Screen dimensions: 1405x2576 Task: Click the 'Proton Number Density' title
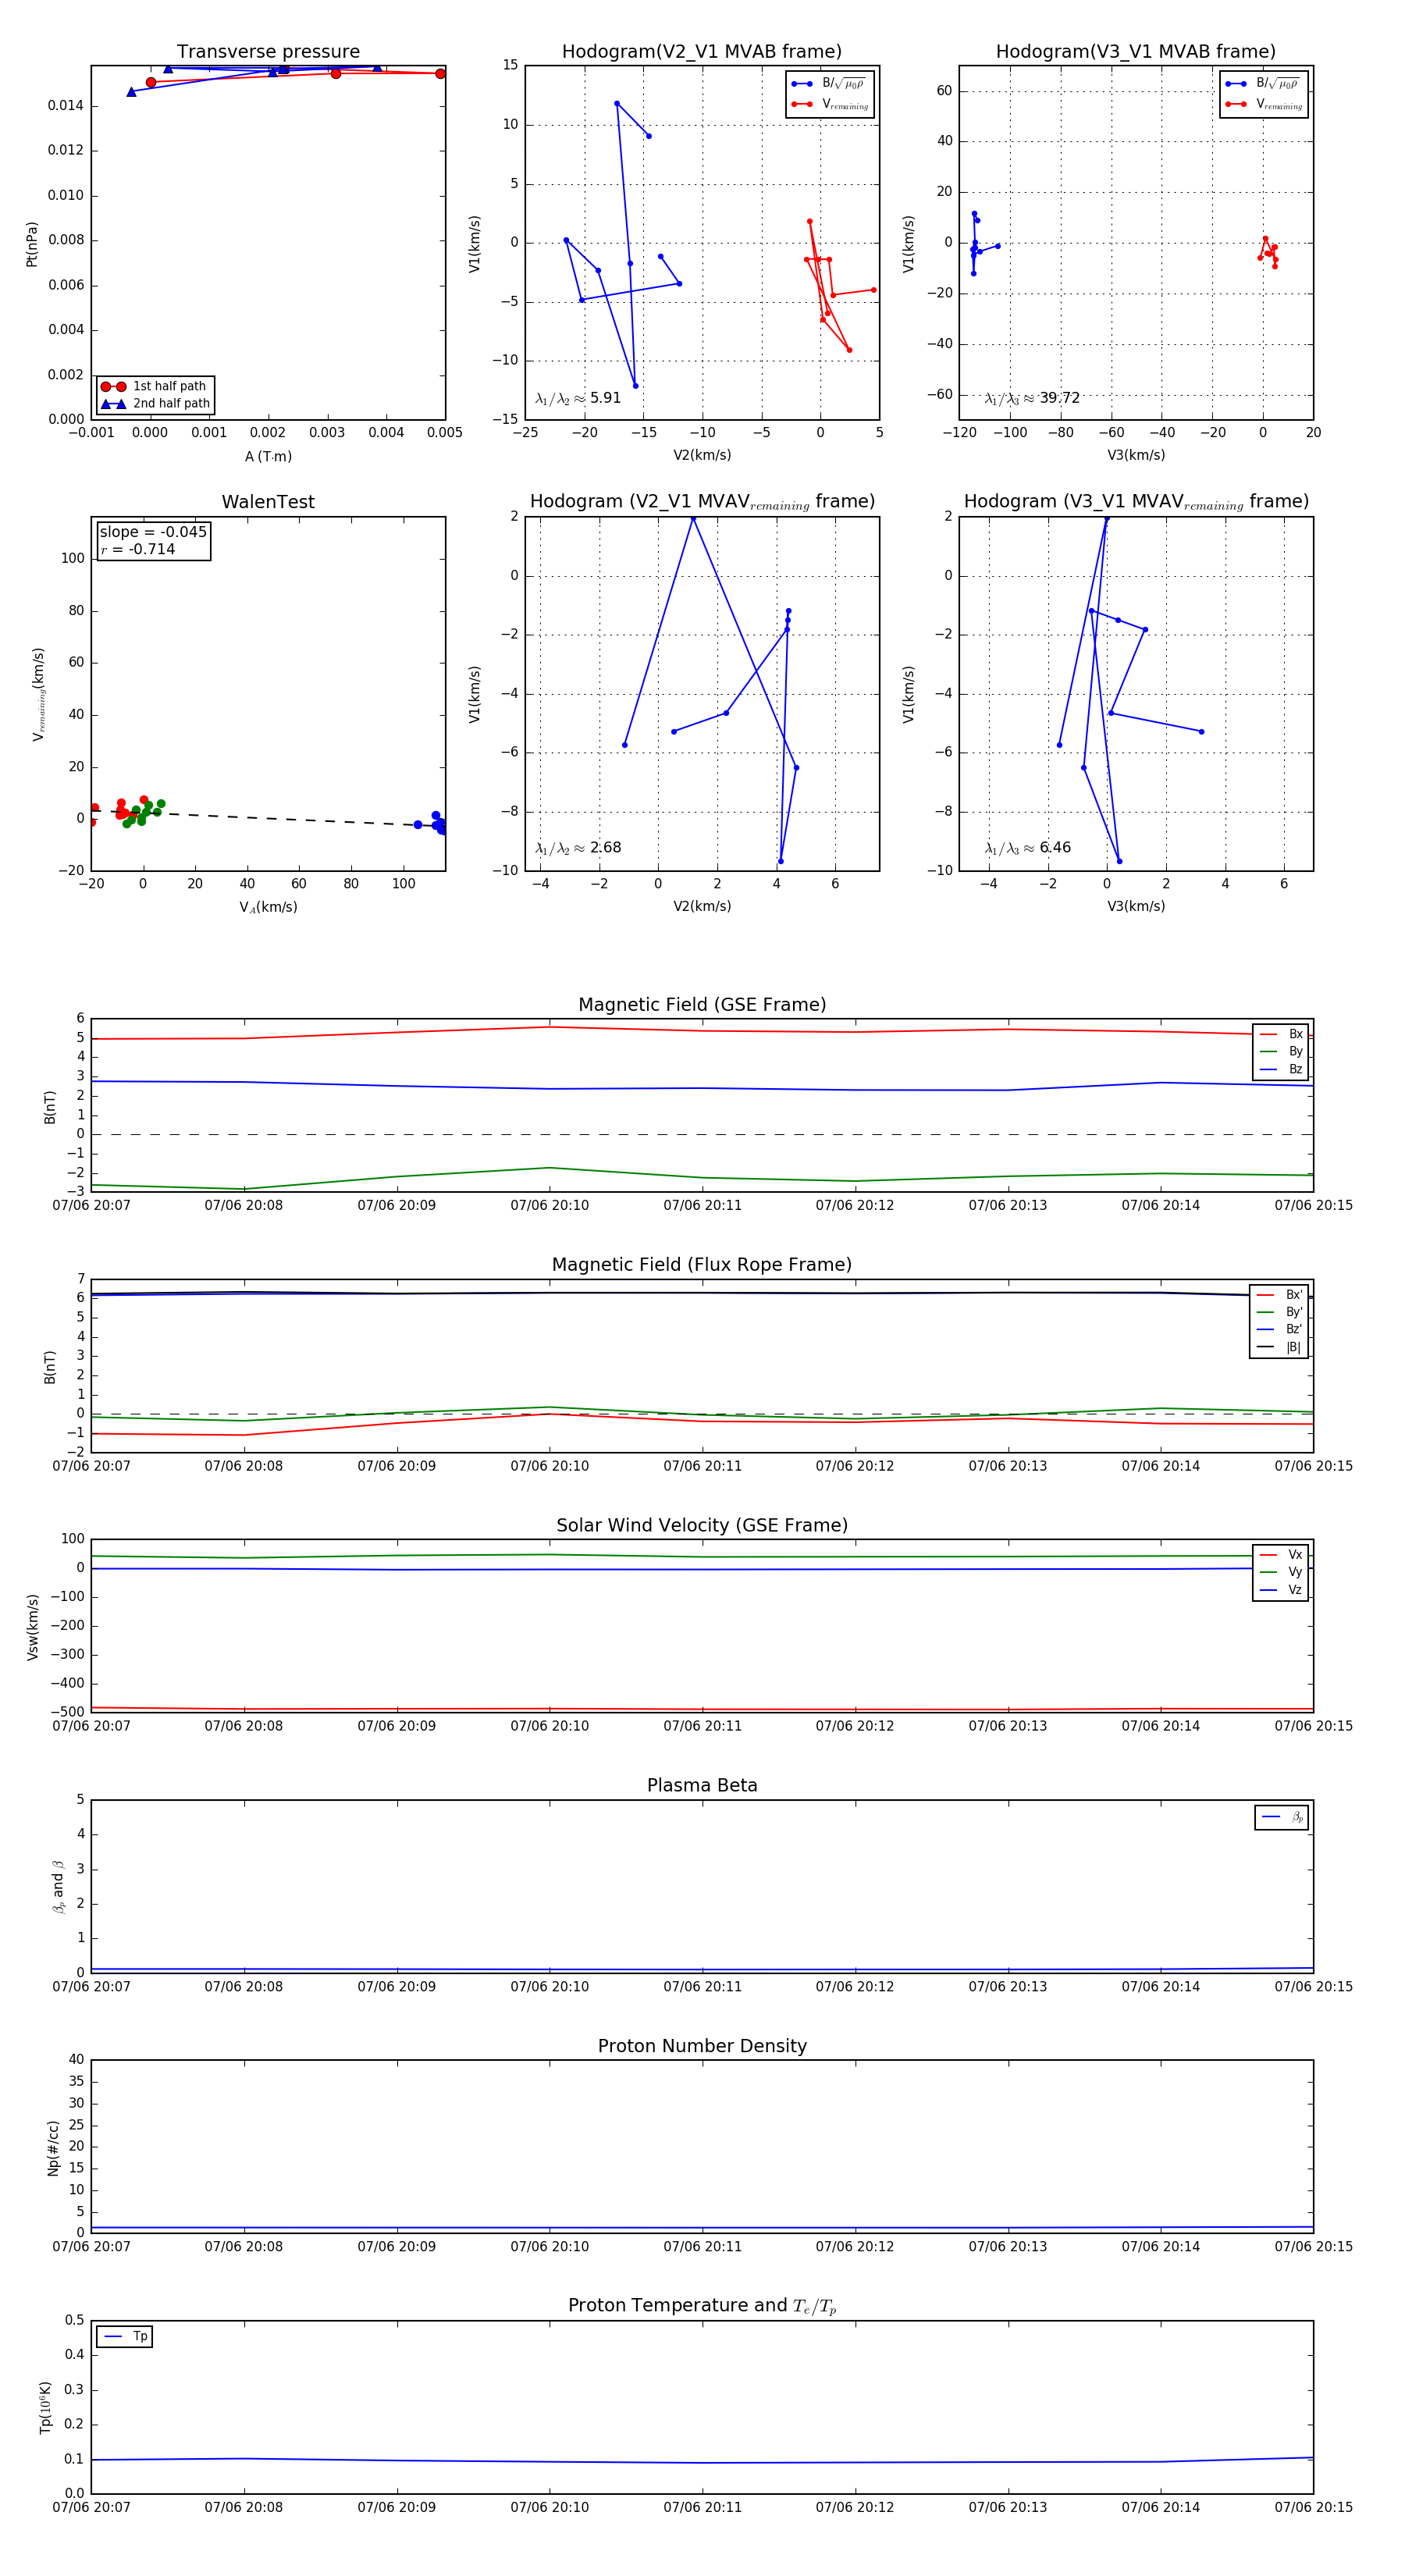(x=702, y=2046)
